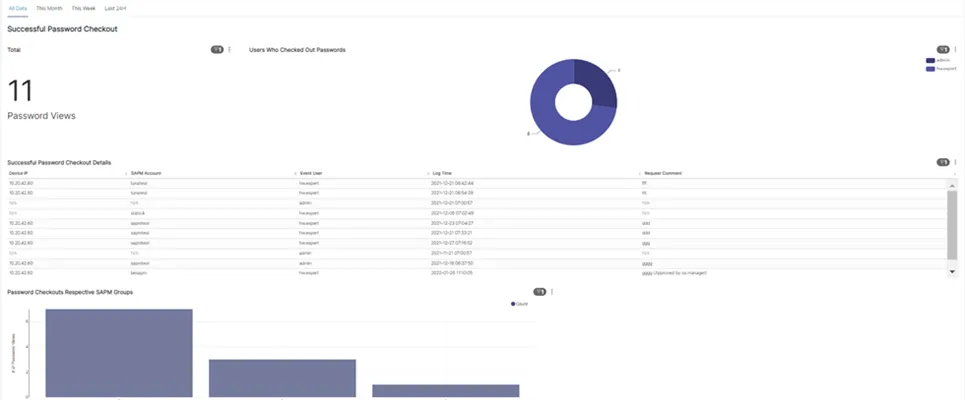
Task: Click filter badge on Checkout Details table
Action: click(x=943, y=162)
